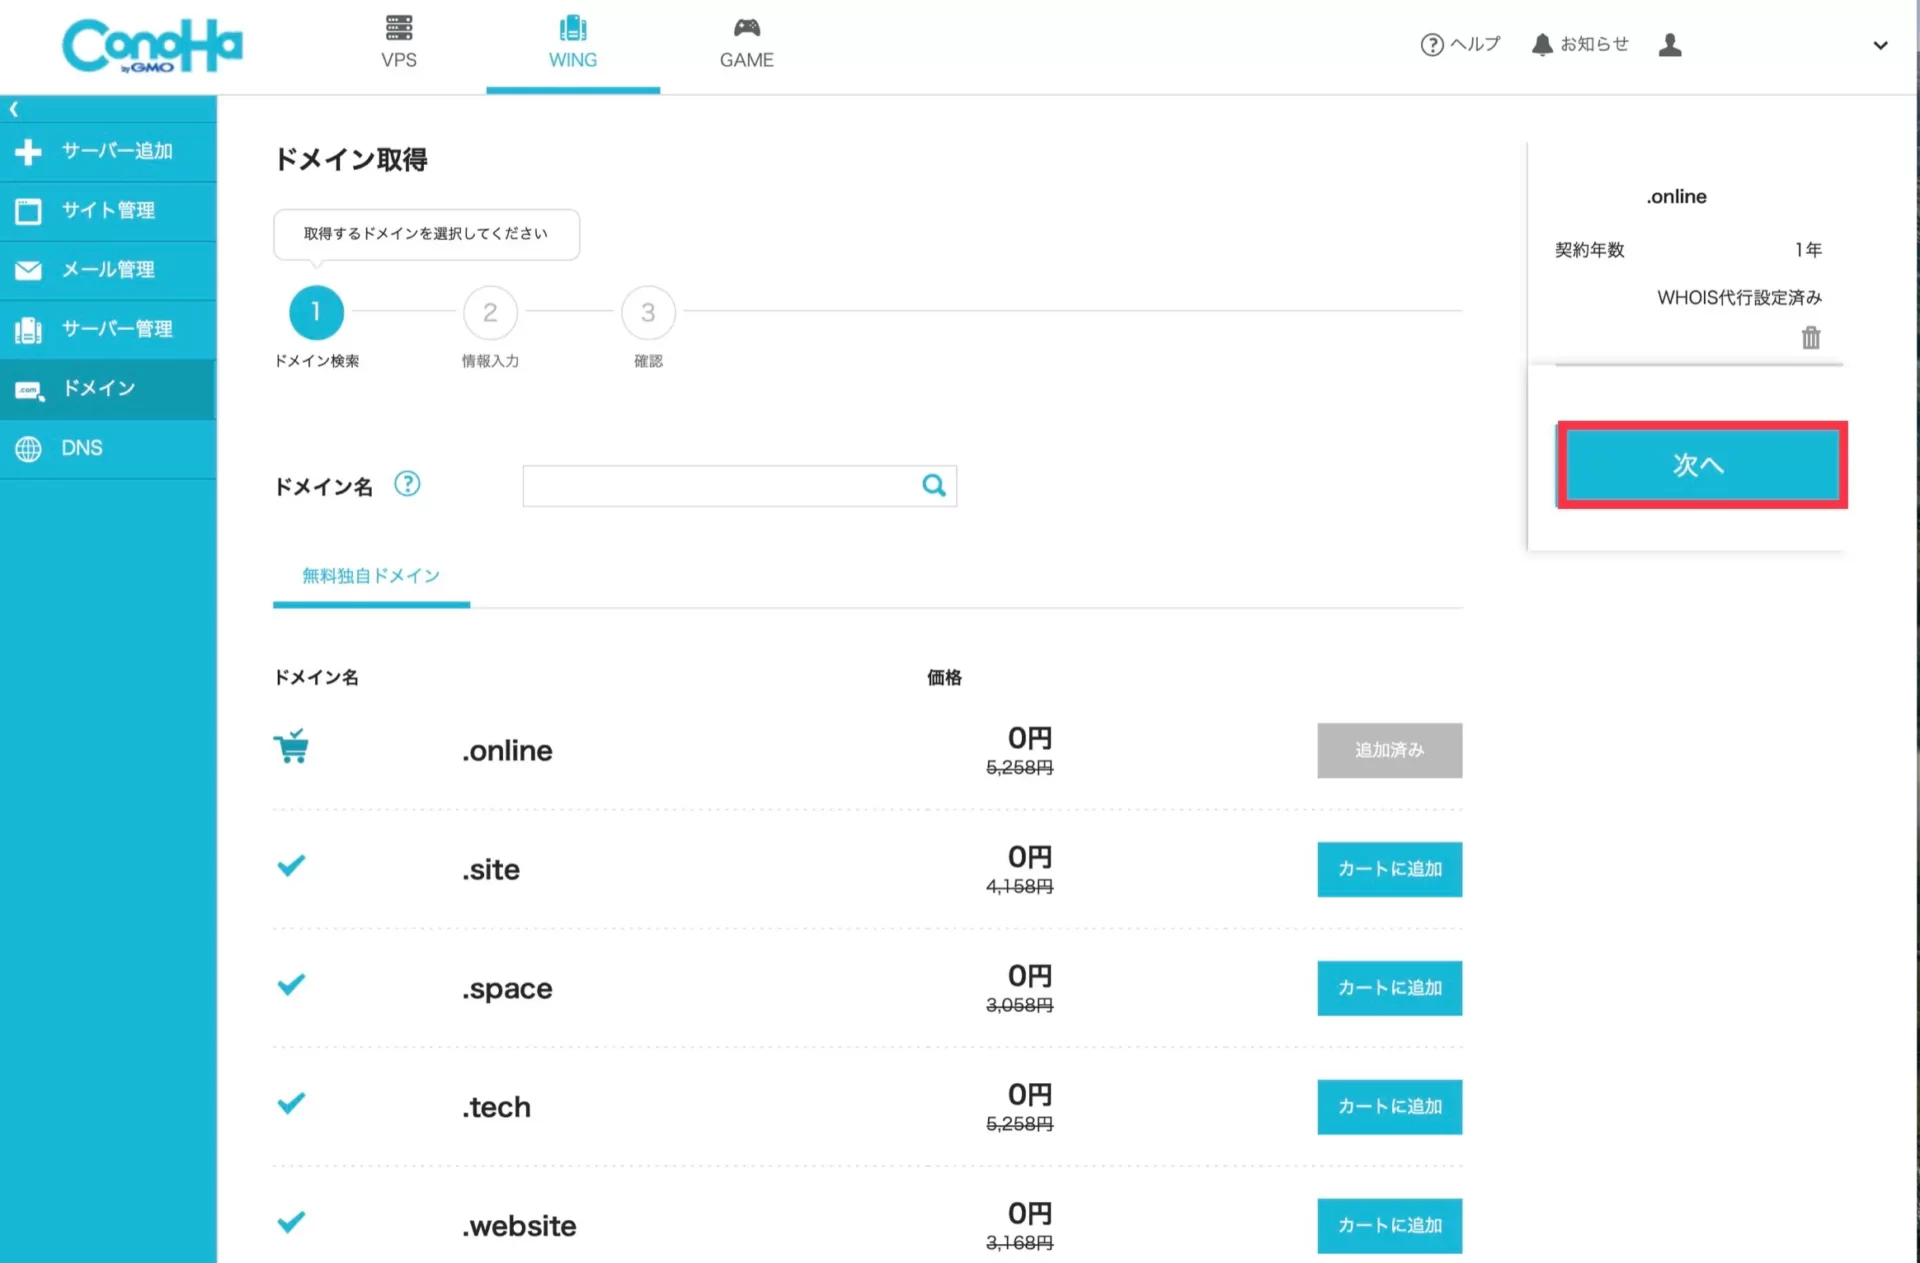Select サーバー追加 in the sidebar
This screenshot has width=1920, height=1263.
coord(108,151)
